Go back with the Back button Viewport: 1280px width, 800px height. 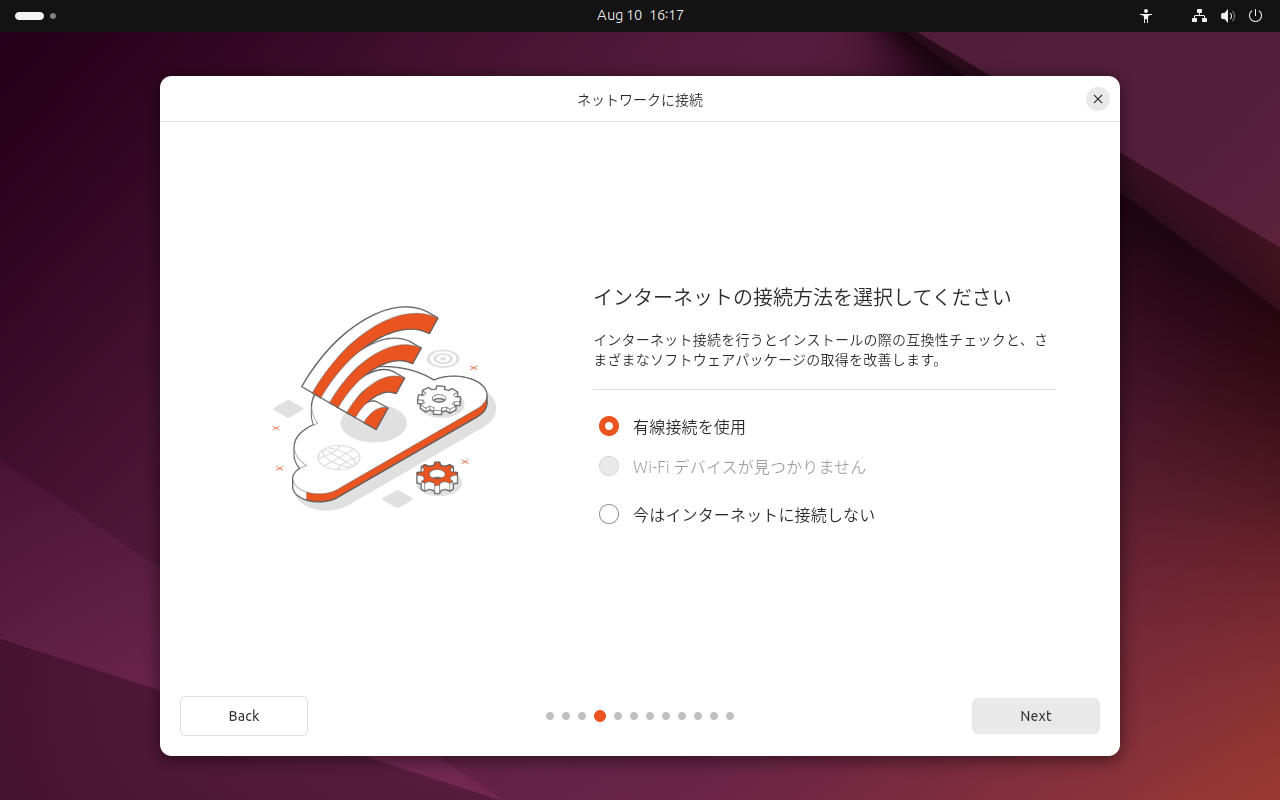coord(244,716)
